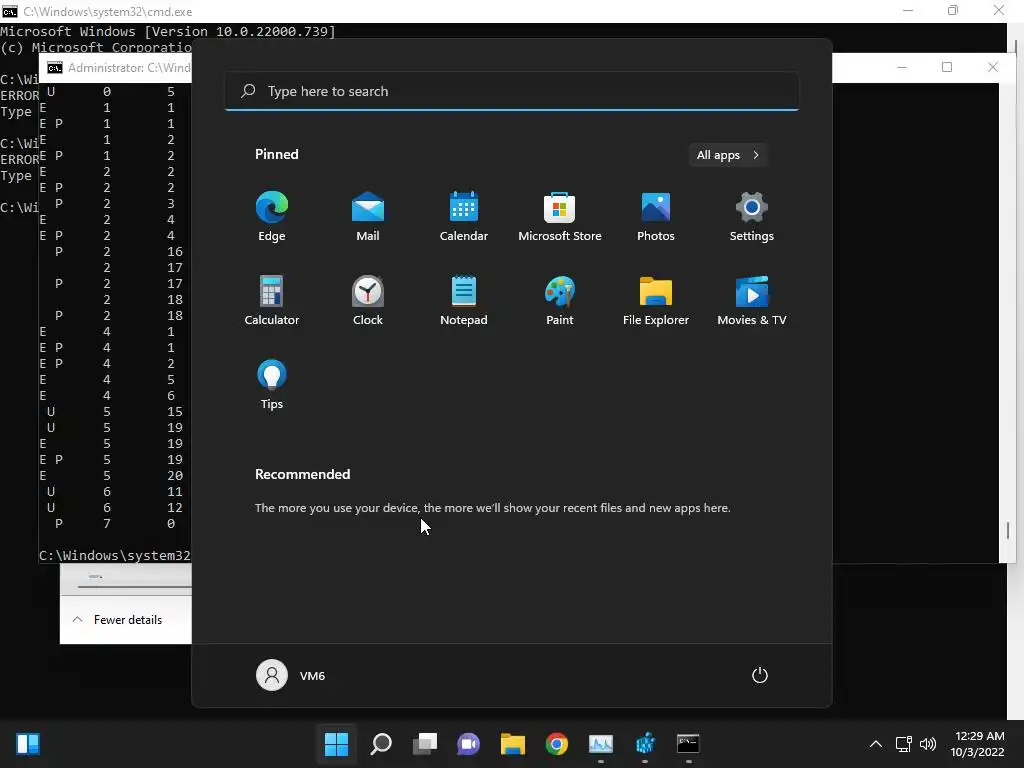Screen dimensions: 1024x768
Task: Open taskbar Search
Action: [381, 744]
